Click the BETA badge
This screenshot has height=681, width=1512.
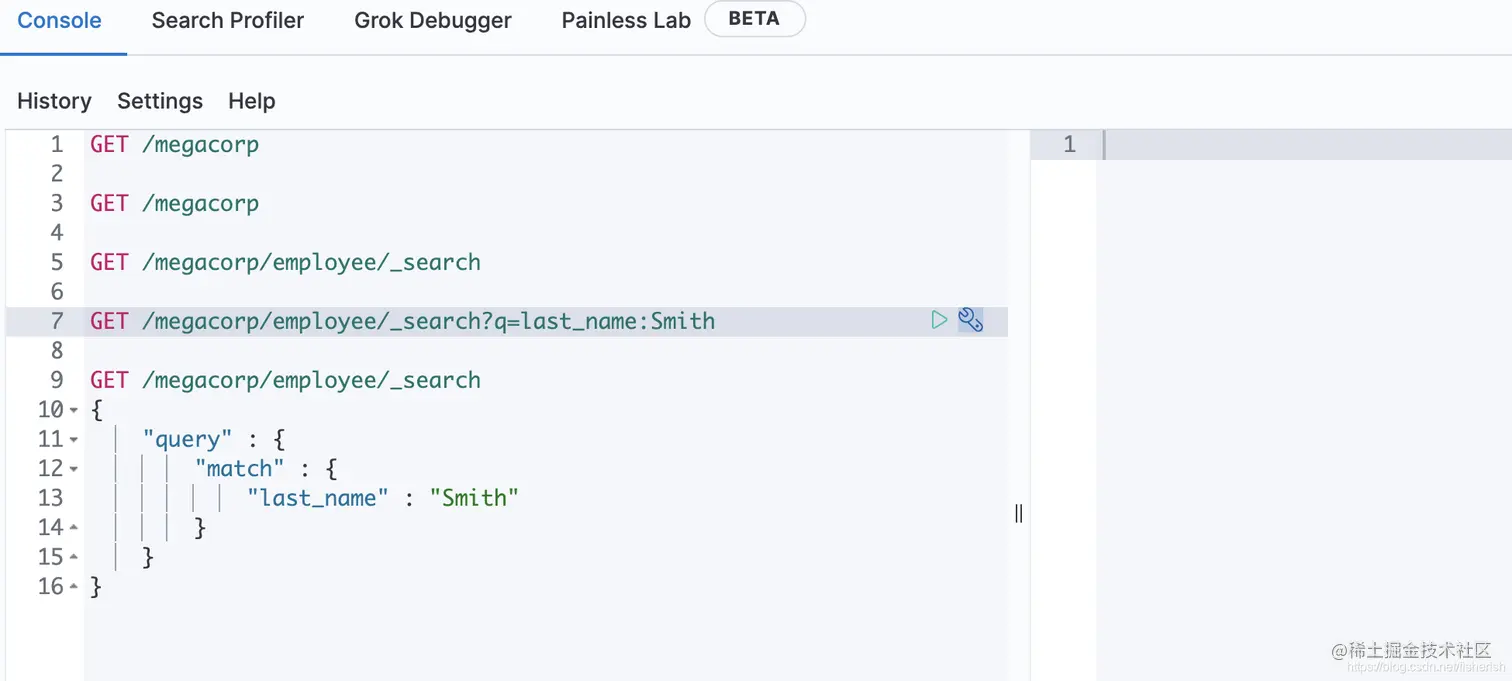tap(754, 19)
